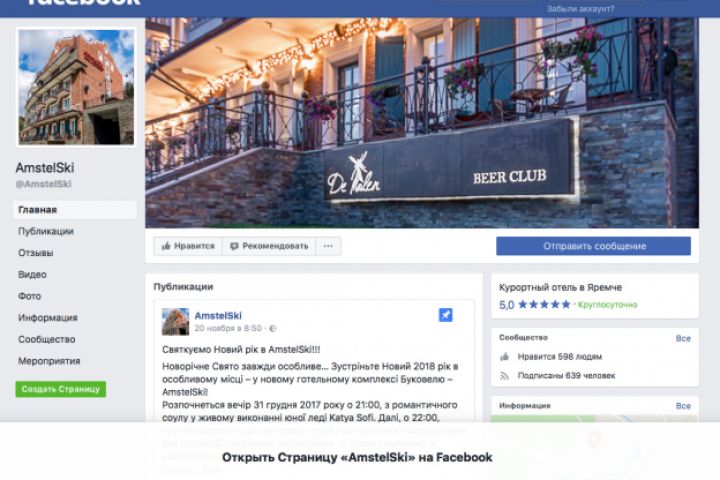Open Публикации in the sidebar
The width and height of the screenshot is (720, 480).
click(x=46, y=231)
